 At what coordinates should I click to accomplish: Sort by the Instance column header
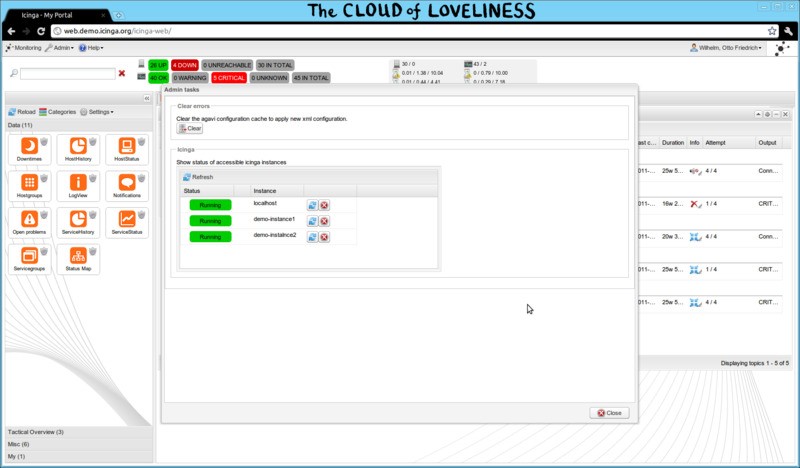pyautogui.click(x=277, y=191)
